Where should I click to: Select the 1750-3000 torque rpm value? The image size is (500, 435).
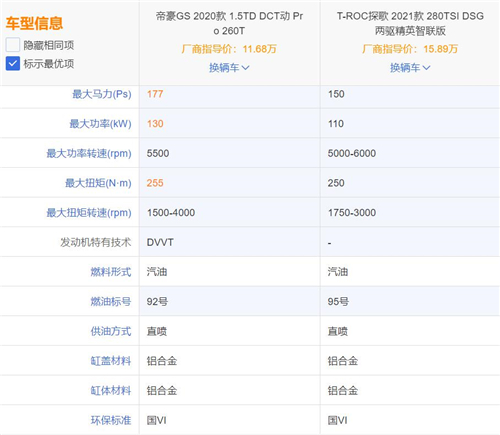click(x=352, y=213)
